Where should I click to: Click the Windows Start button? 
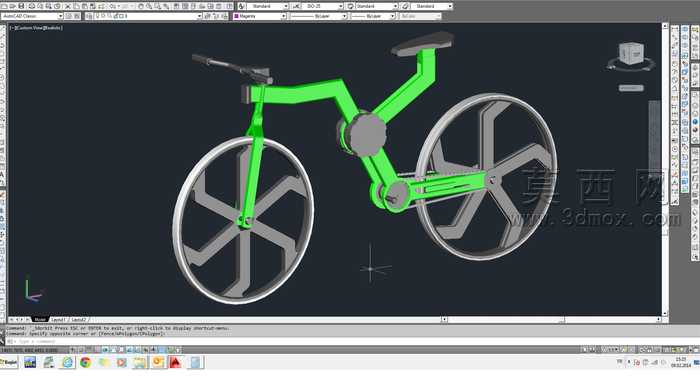8,362
